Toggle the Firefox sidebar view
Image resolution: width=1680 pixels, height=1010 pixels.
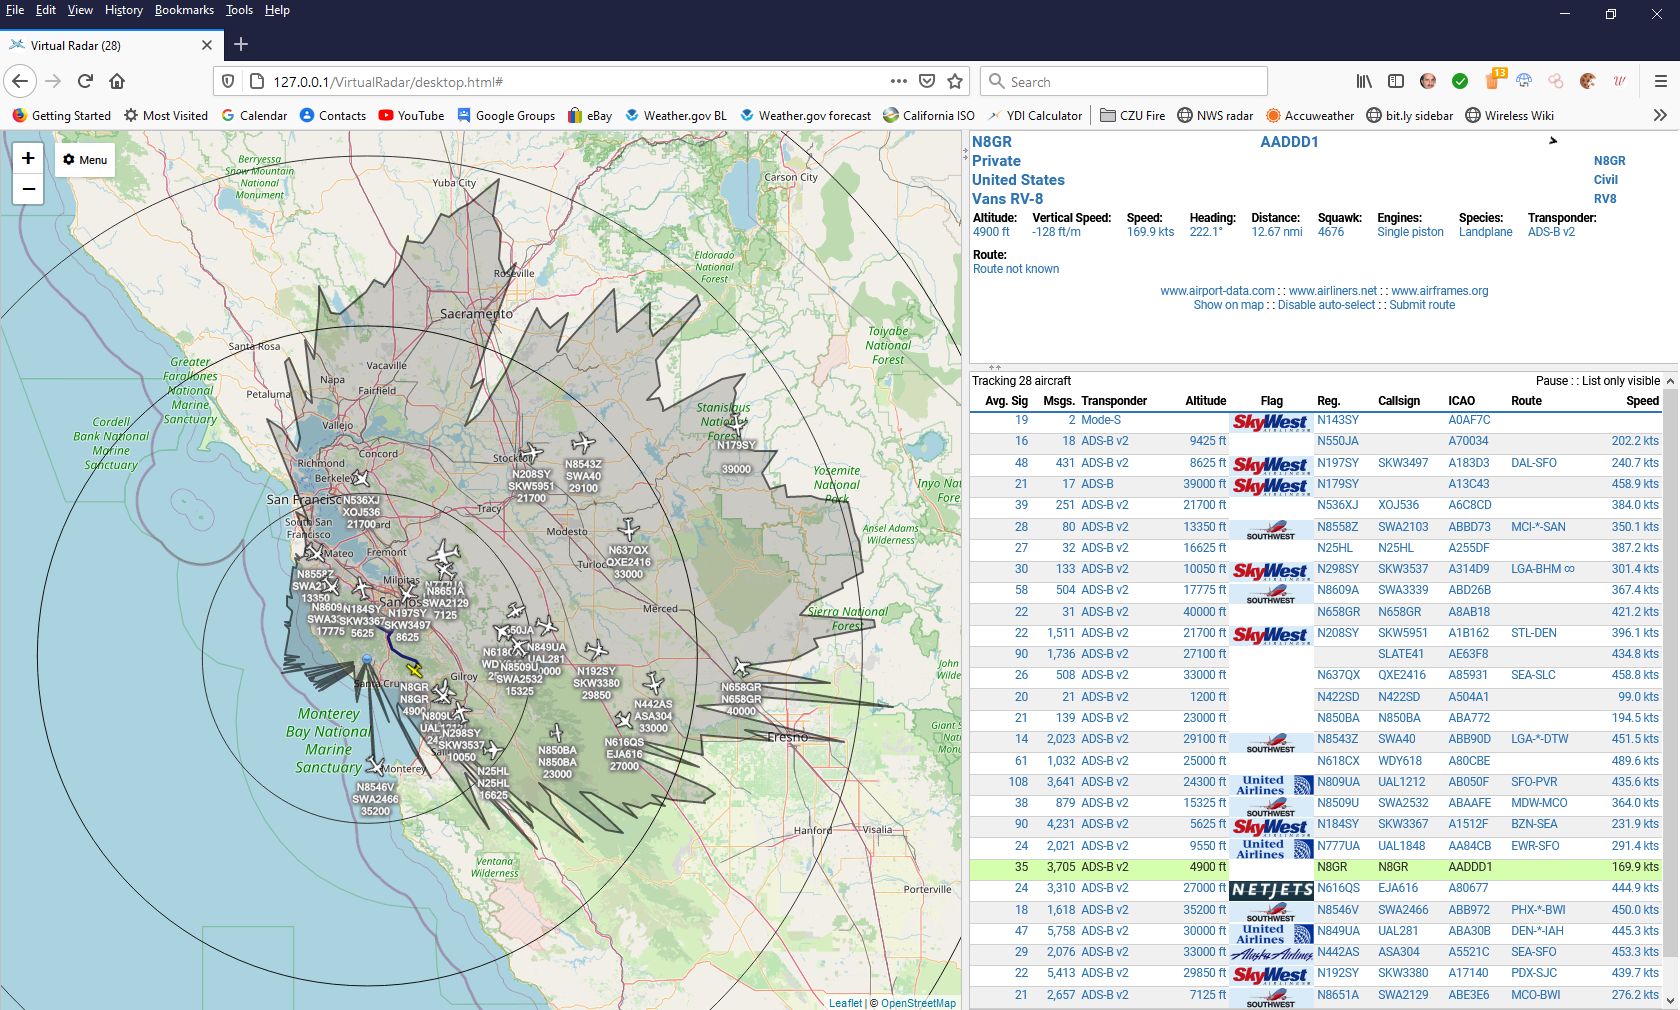click(x=1396, y=81)
